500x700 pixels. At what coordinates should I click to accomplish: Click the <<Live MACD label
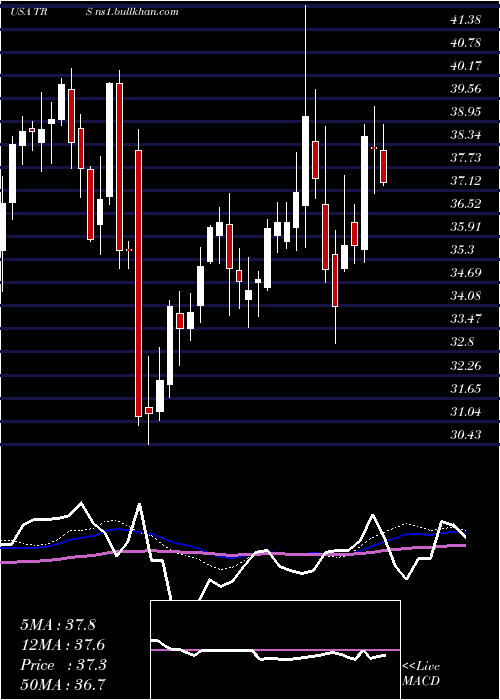[421, 674]
